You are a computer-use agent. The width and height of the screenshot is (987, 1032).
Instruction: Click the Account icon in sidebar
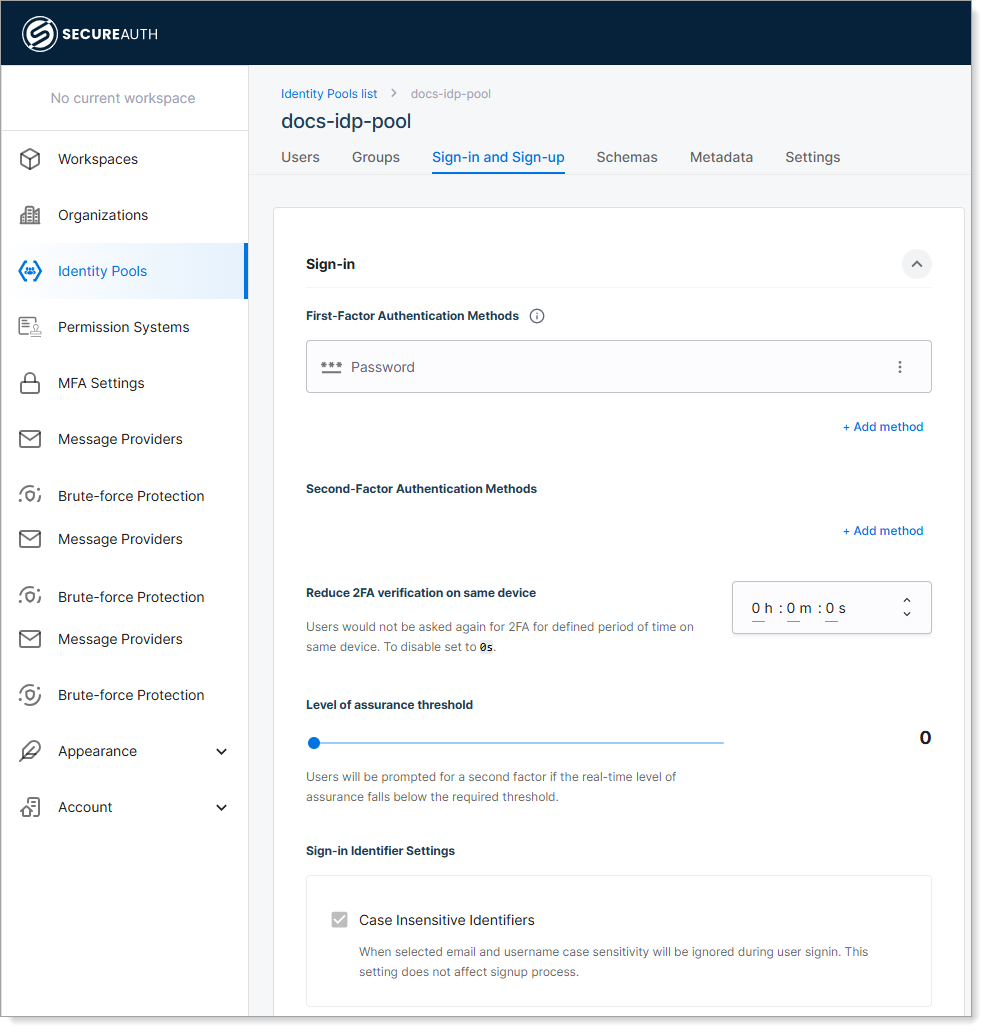[30, 807]
